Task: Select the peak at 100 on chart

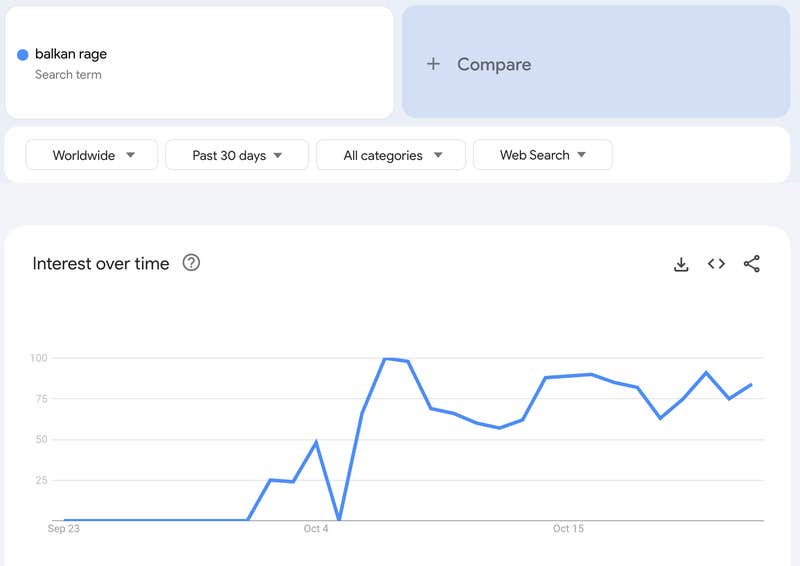Action: 385,359
